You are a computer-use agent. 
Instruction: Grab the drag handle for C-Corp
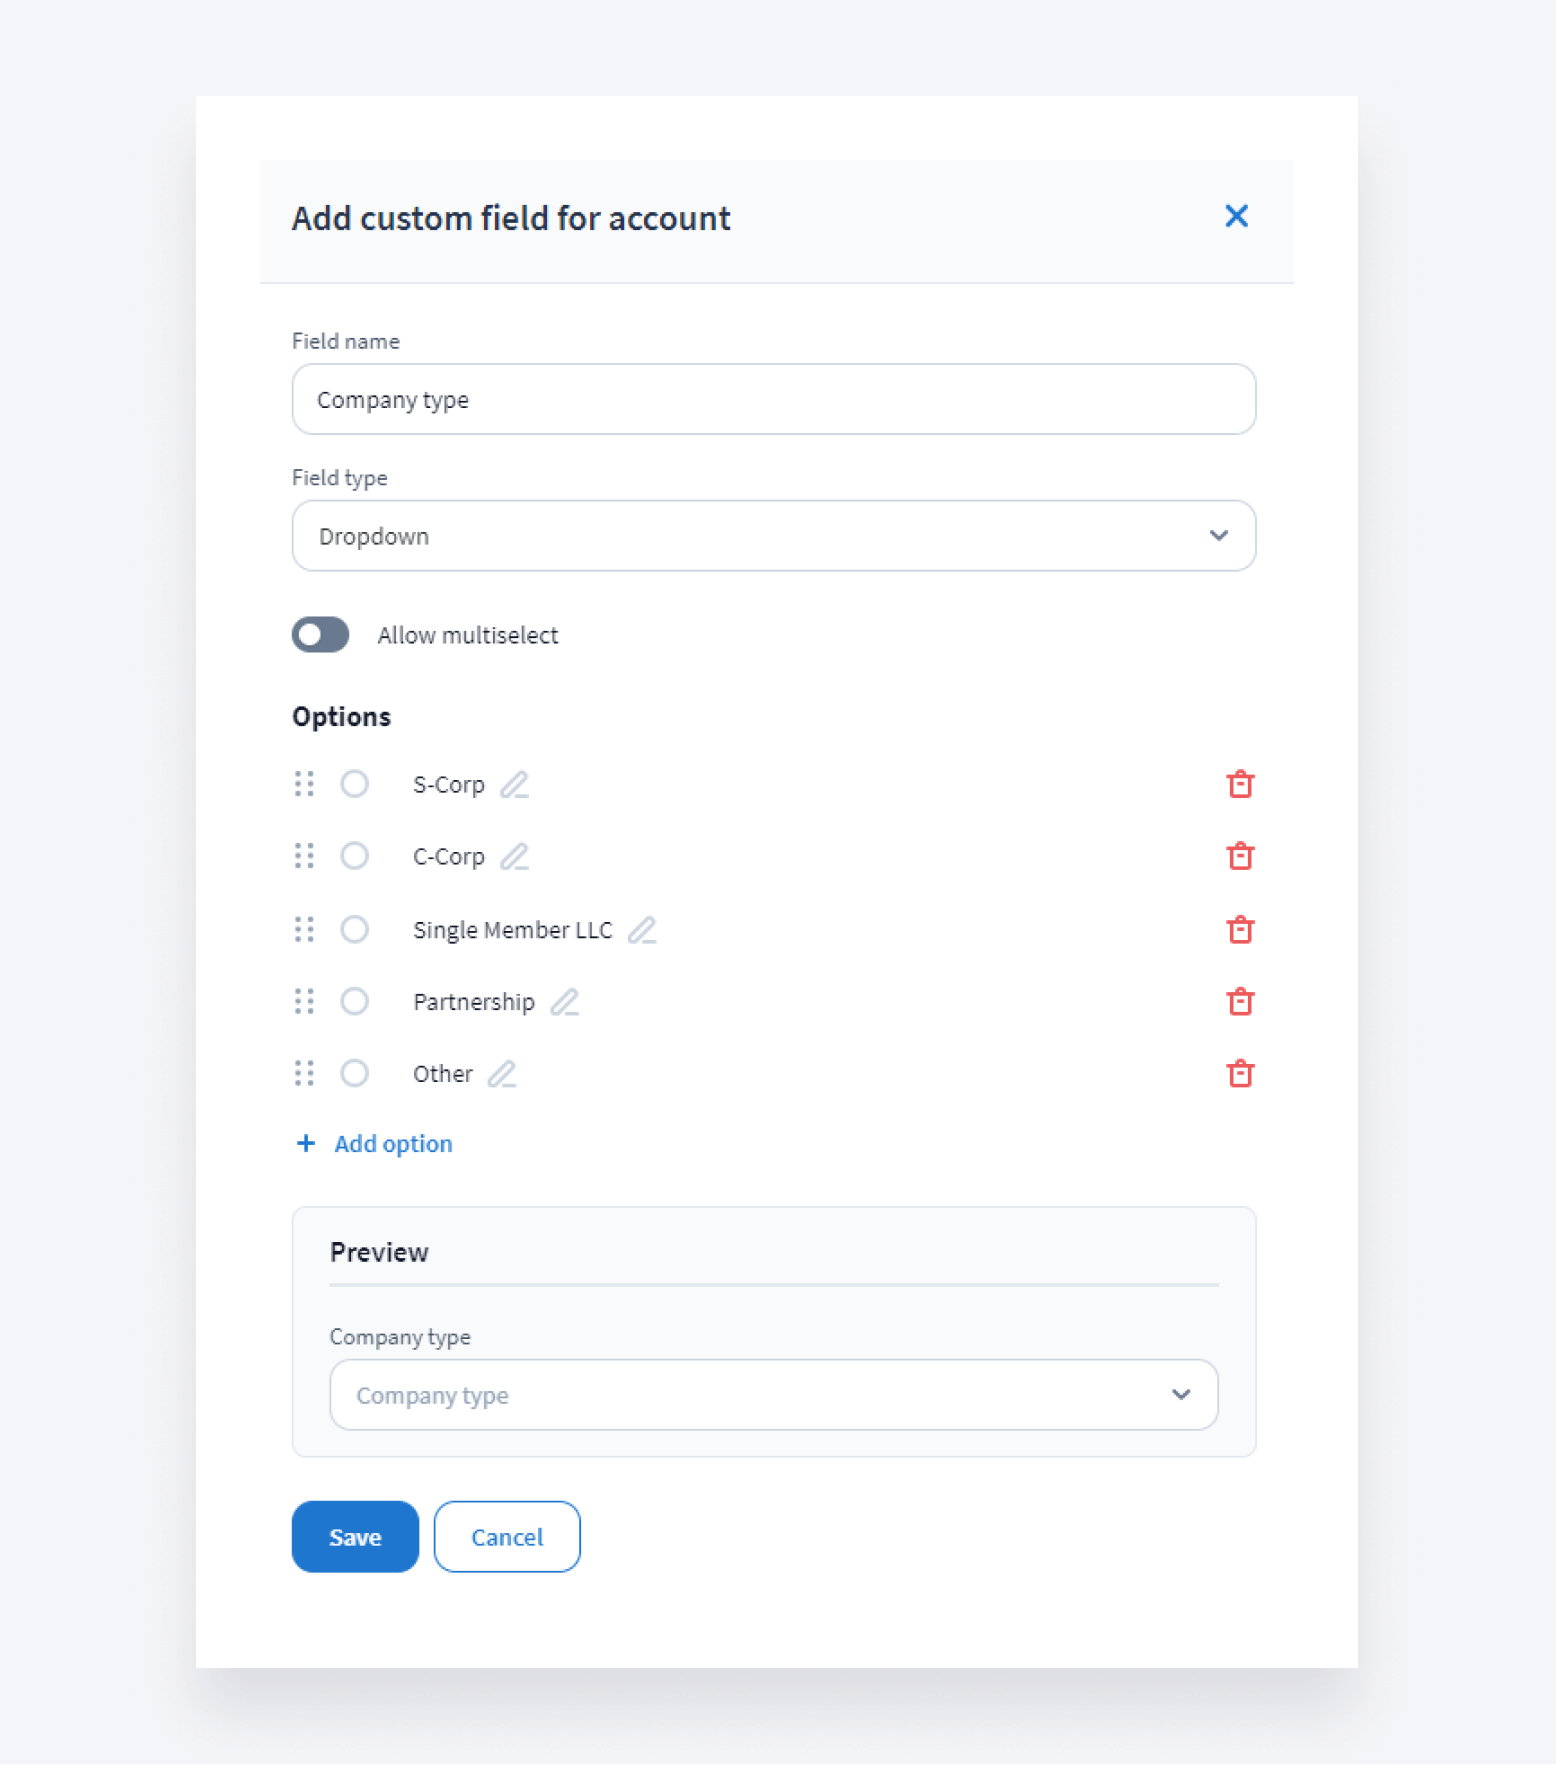(x=304, y=857)
